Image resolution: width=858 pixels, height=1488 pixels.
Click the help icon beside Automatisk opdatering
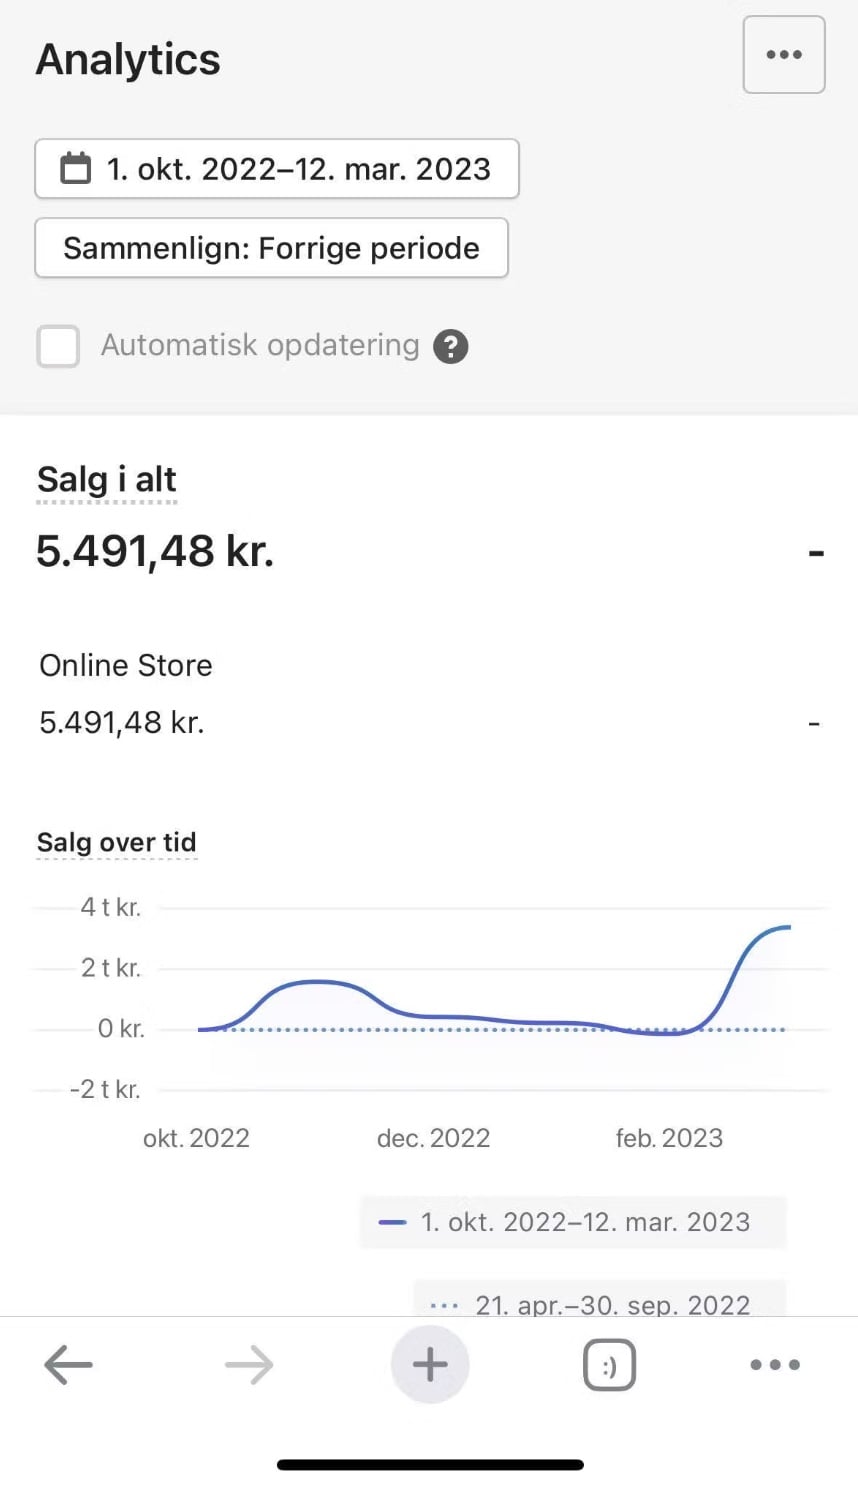451,347
